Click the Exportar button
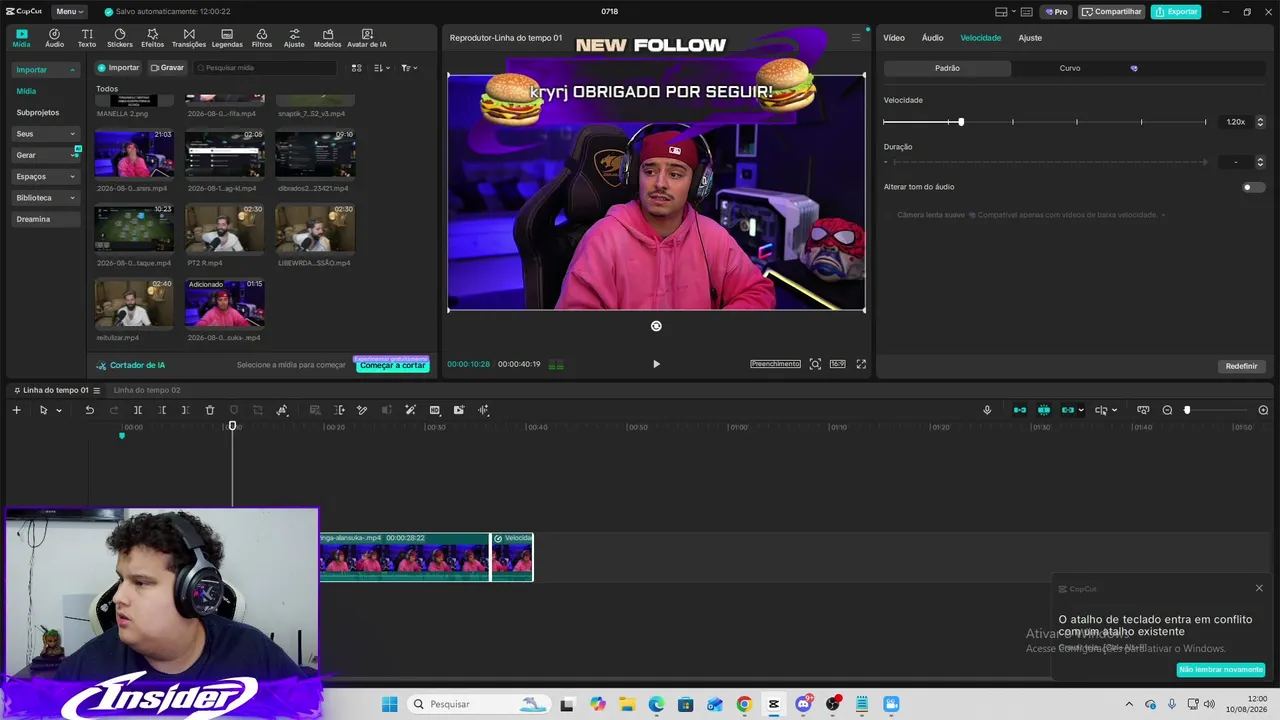Screen dimensions: 1280x720 click(x=1176, y=12)
